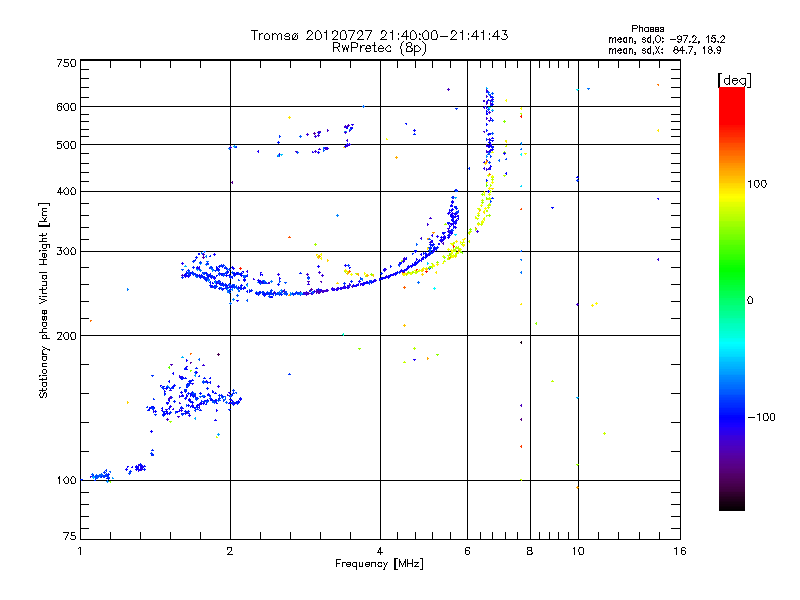The height and width of the screenshot is (600, 800).
Task: Click the y-axis tick '300'
Action: [66, 252]
